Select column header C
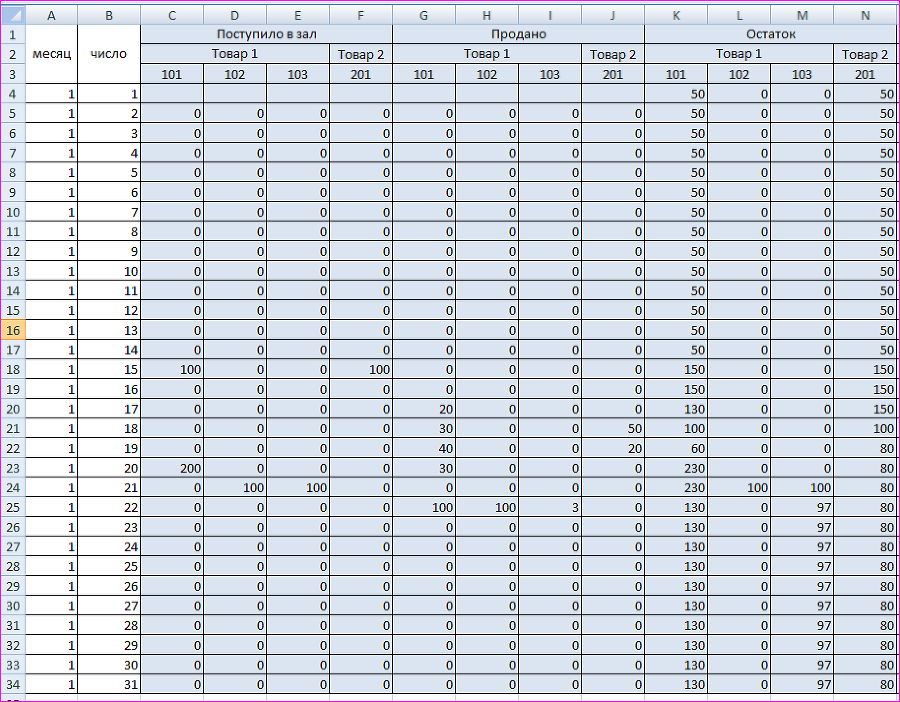This screenshot has width=900, height=702. pyautogui.click(x=172, y=15)
